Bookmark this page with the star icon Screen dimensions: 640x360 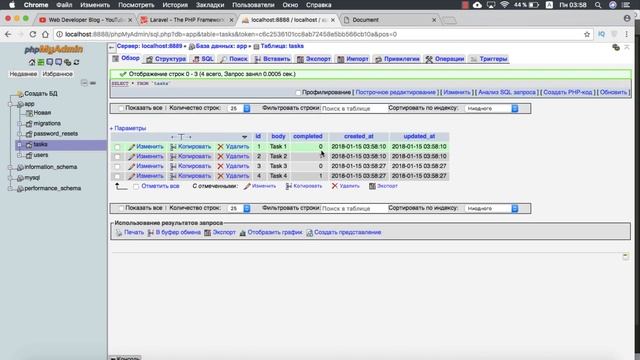(587, 34)
